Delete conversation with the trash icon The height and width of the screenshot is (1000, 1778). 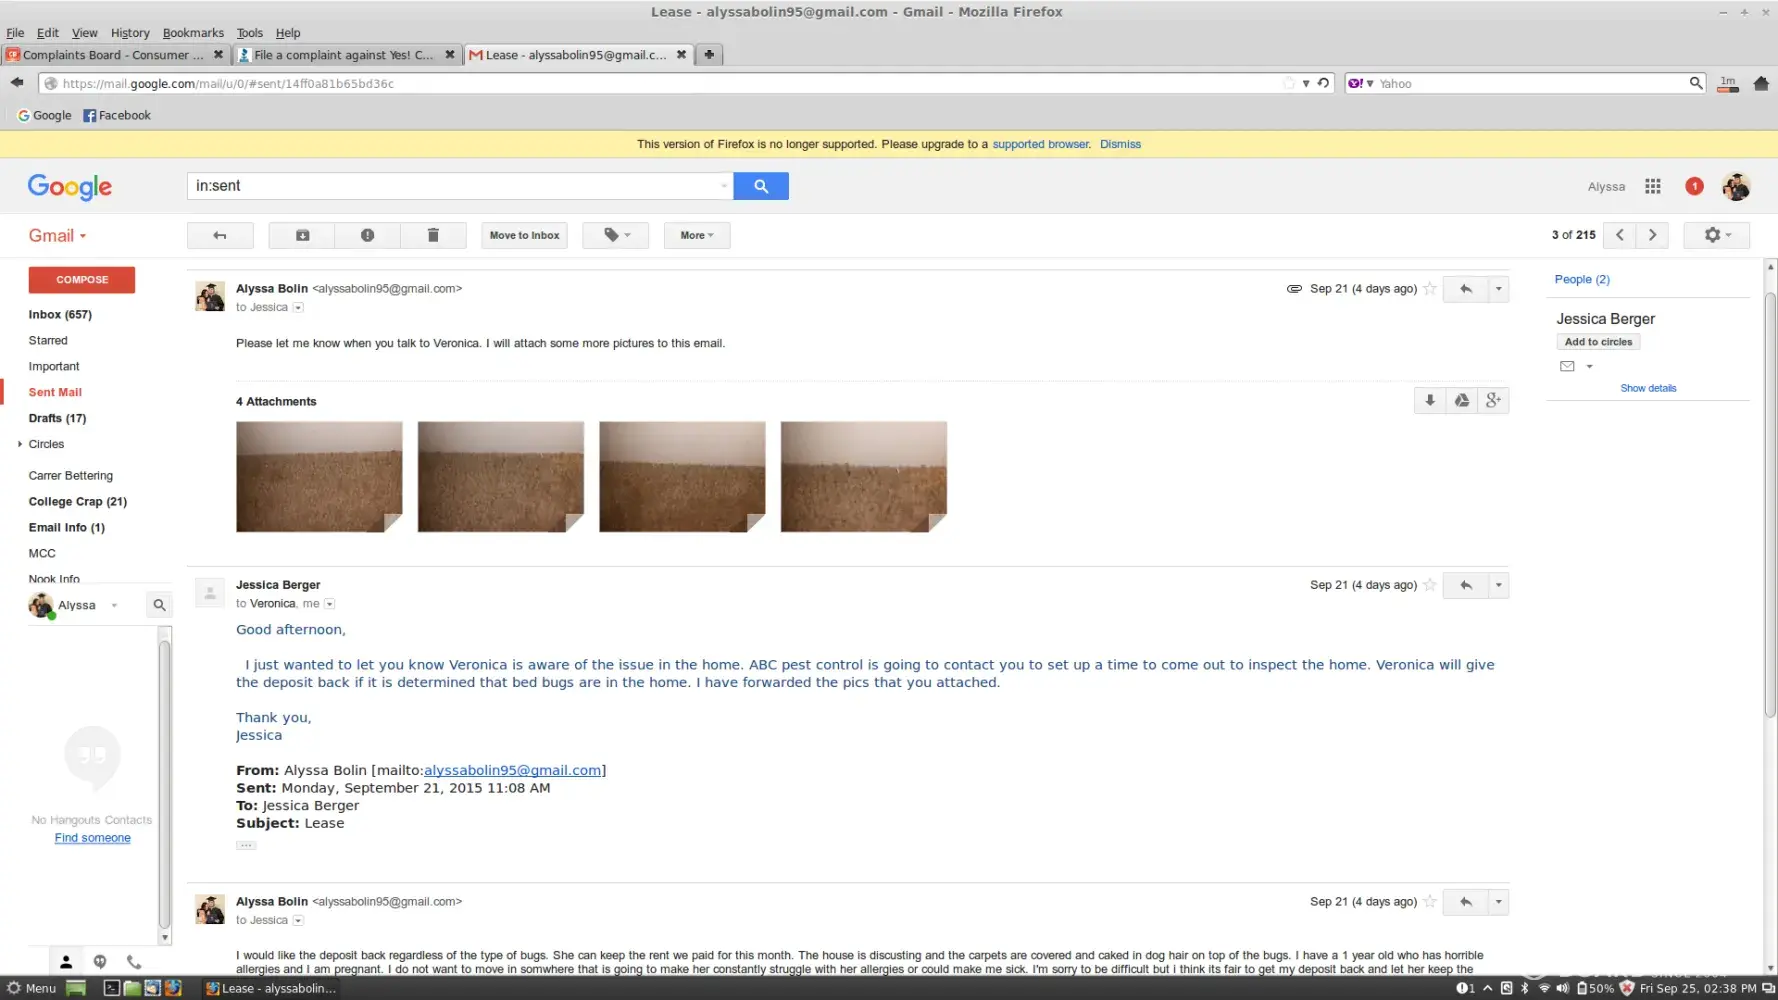coord(433,235)
